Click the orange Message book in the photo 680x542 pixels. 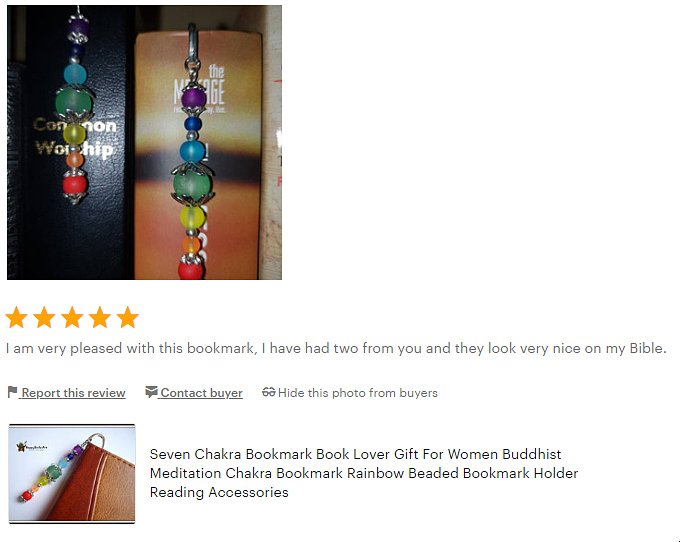(198, 156)
